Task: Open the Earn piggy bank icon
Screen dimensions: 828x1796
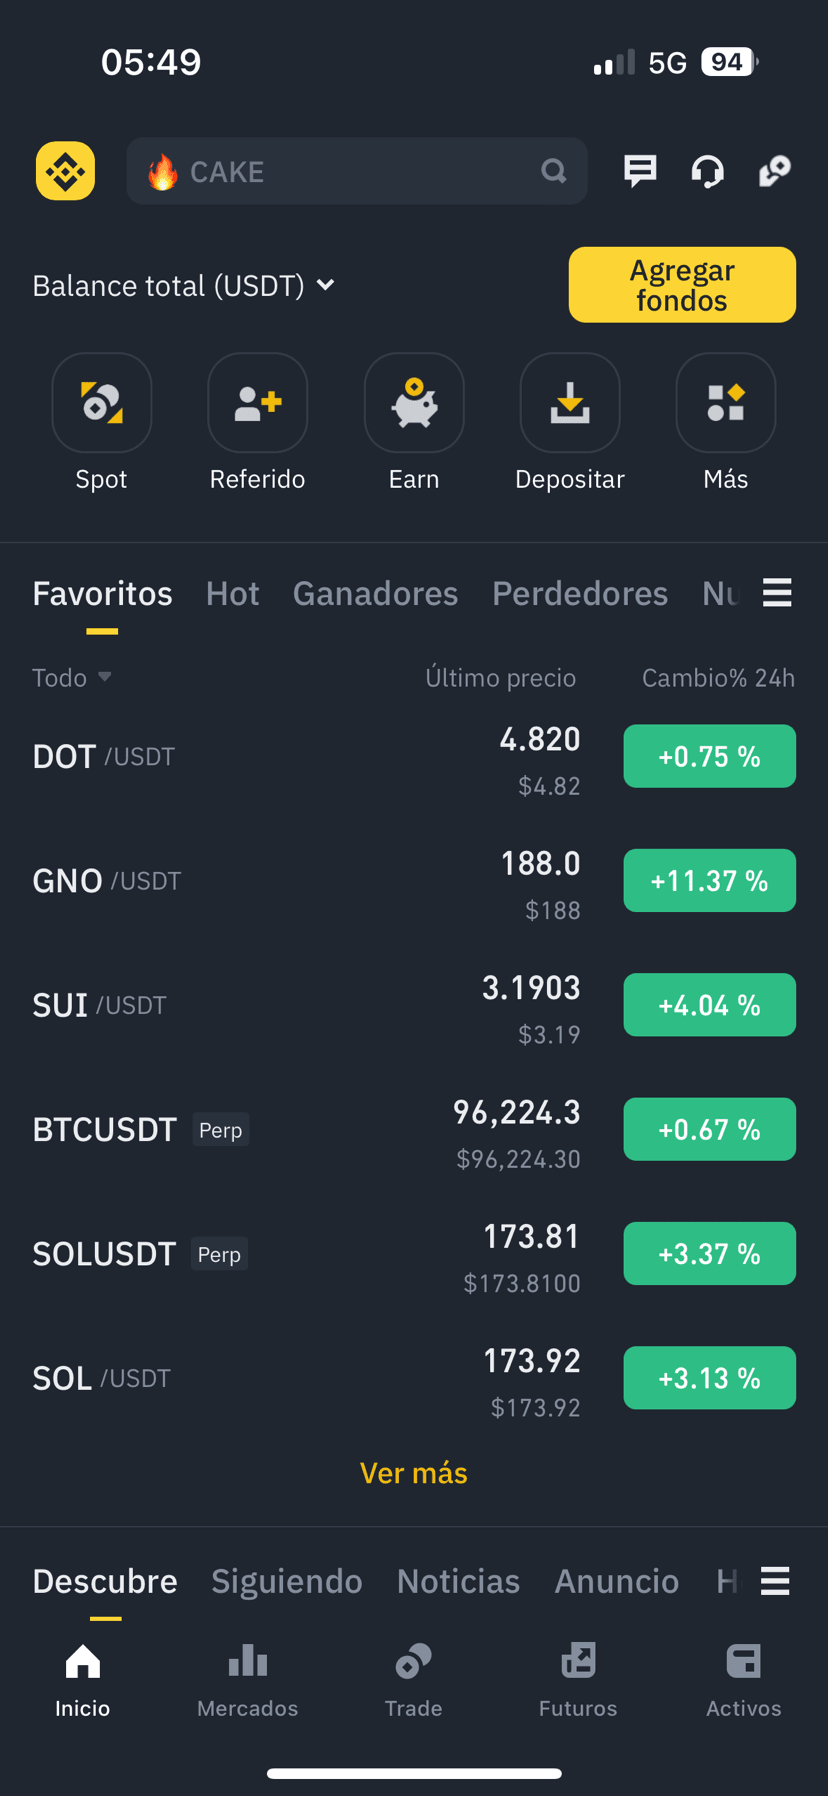Action: click(x=414, y=403)
